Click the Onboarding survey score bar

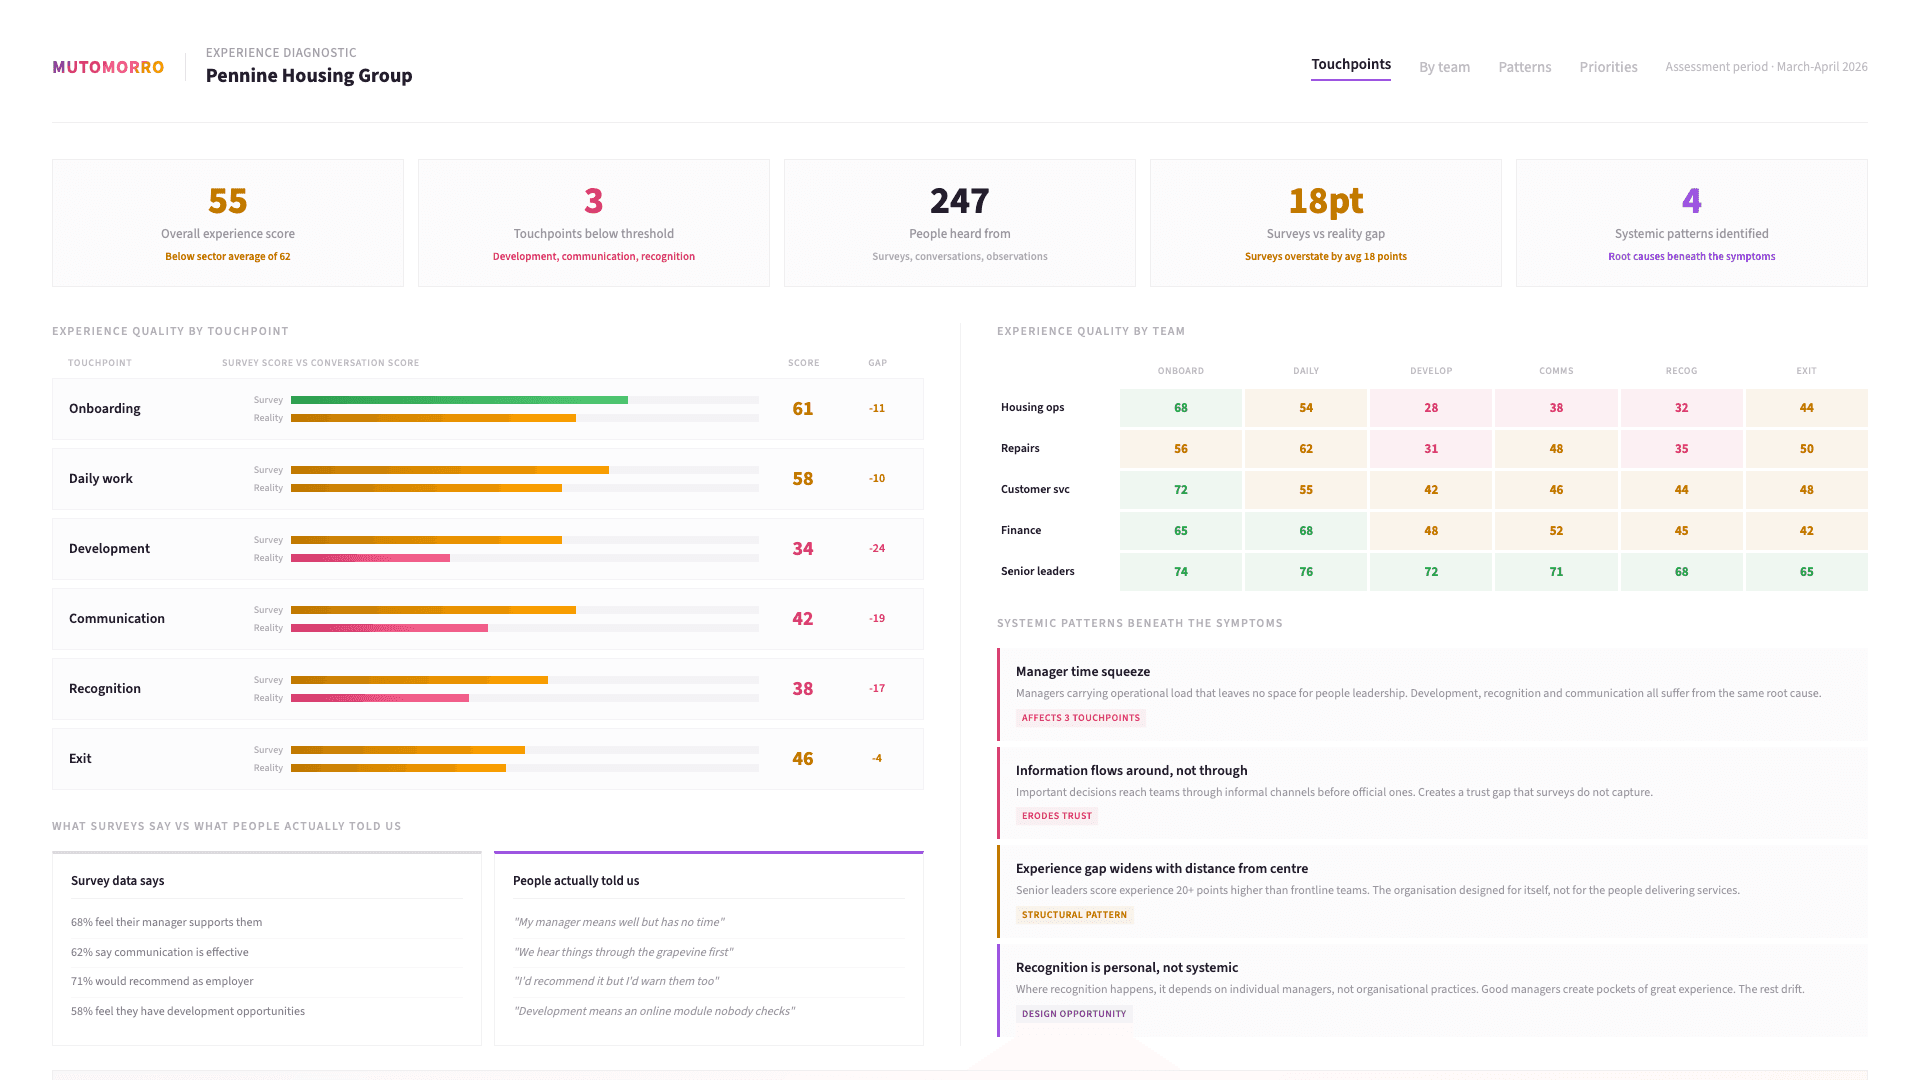click(459, 399)
